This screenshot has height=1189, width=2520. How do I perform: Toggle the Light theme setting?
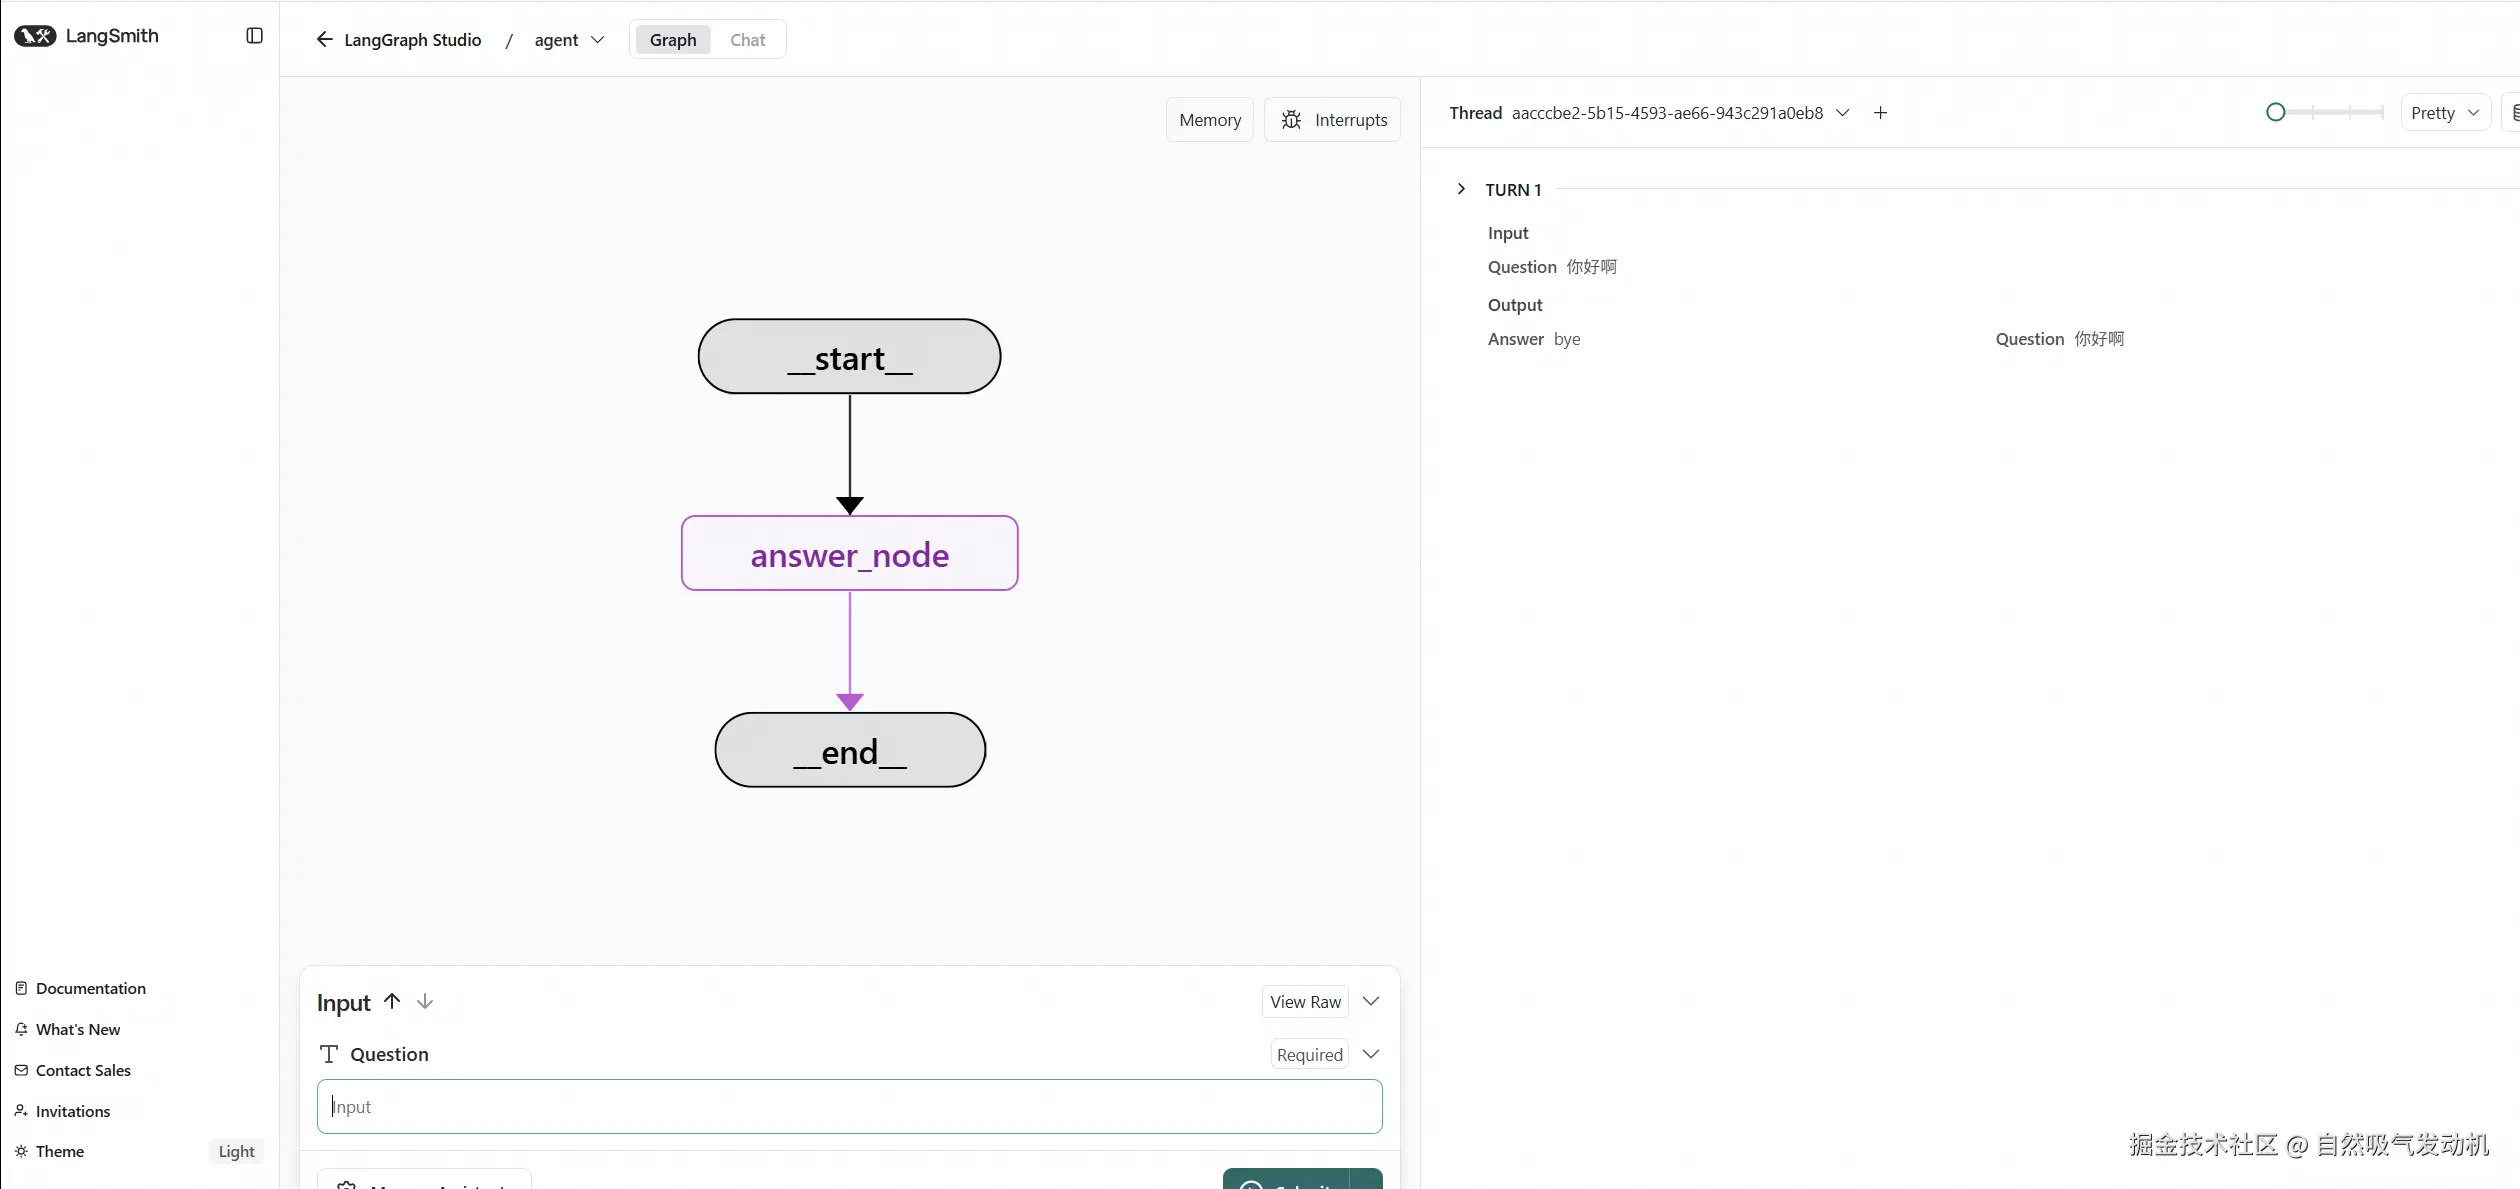[236, 1151]
